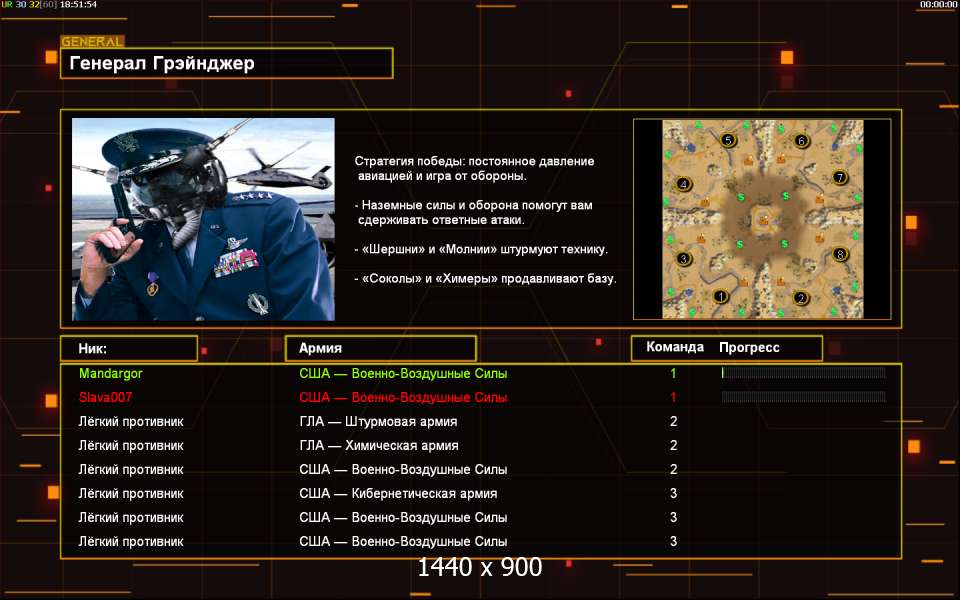Image resolution: width=960 pixels, height=600 pixels.
Task: Click the GENERAL tag above the title
Action: click(x=92, y=42)
